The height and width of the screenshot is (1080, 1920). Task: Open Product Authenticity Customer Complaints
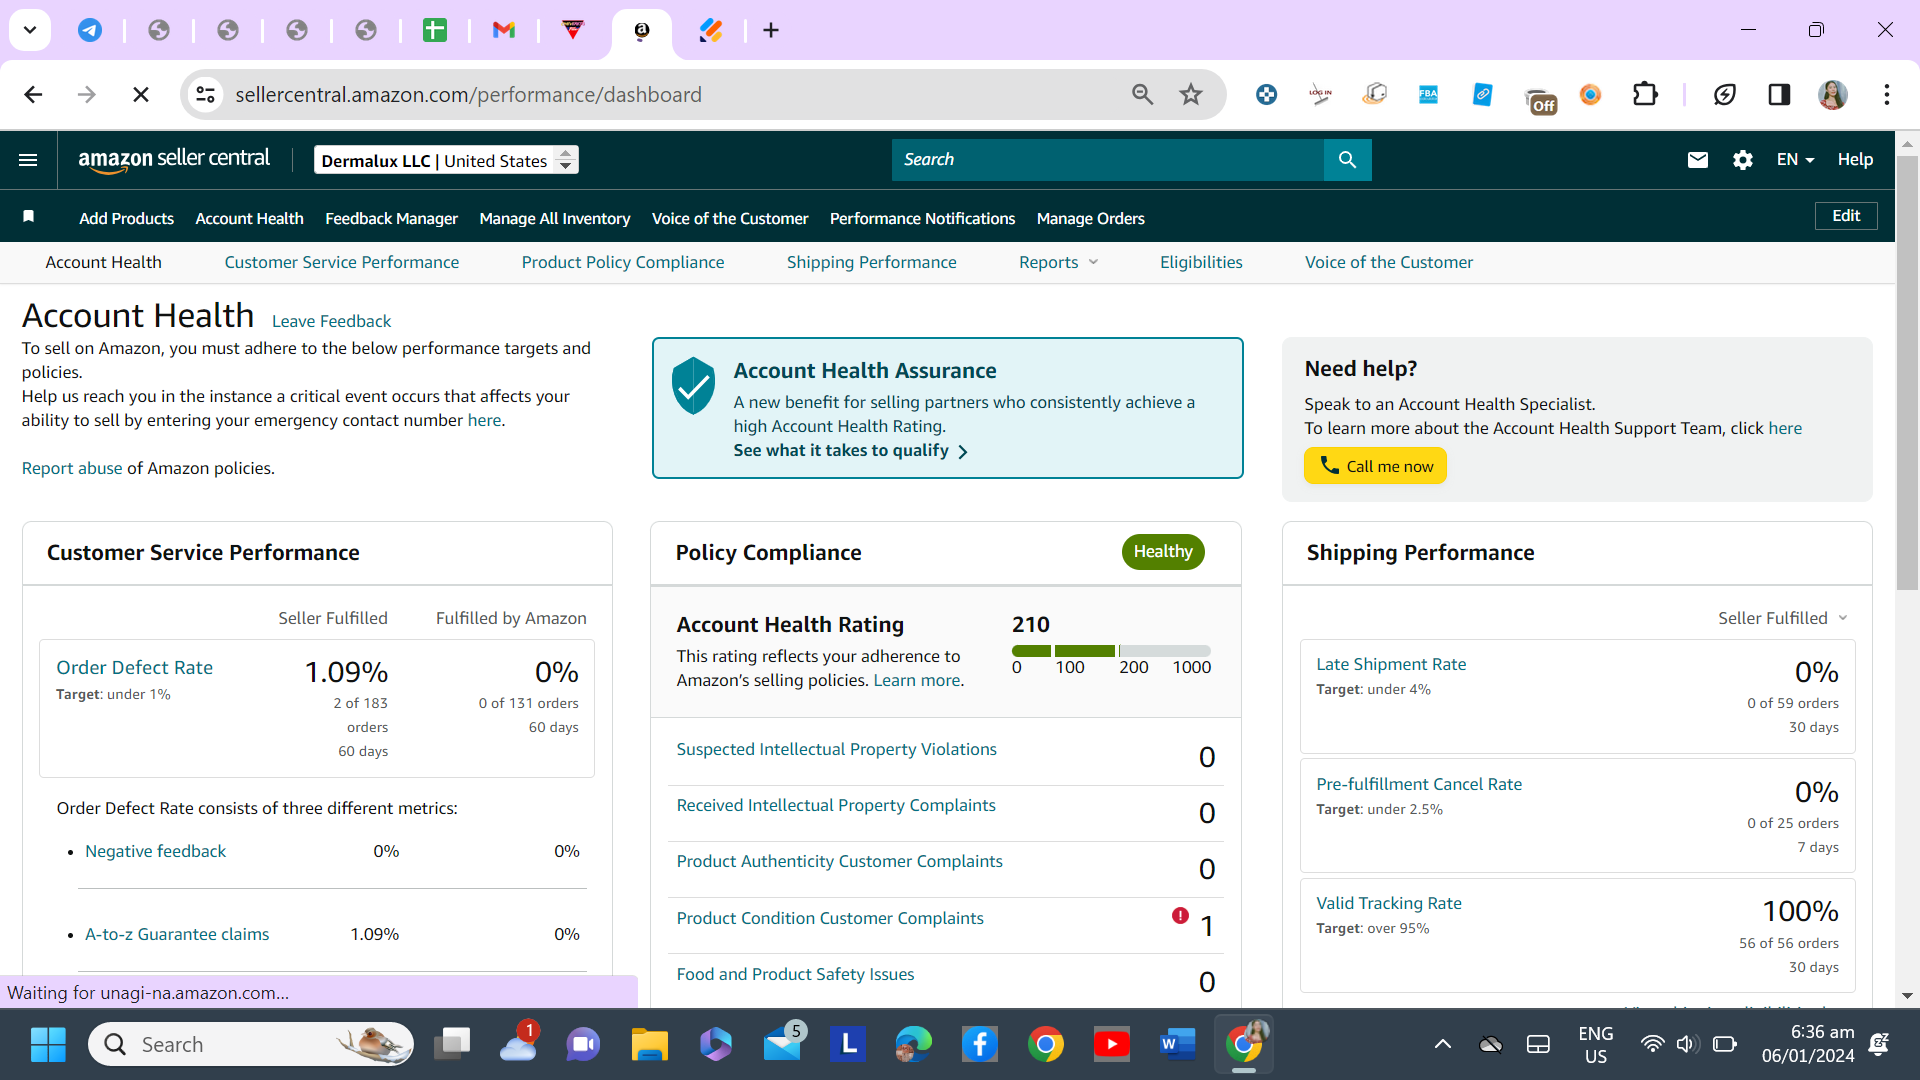point(839,861)
